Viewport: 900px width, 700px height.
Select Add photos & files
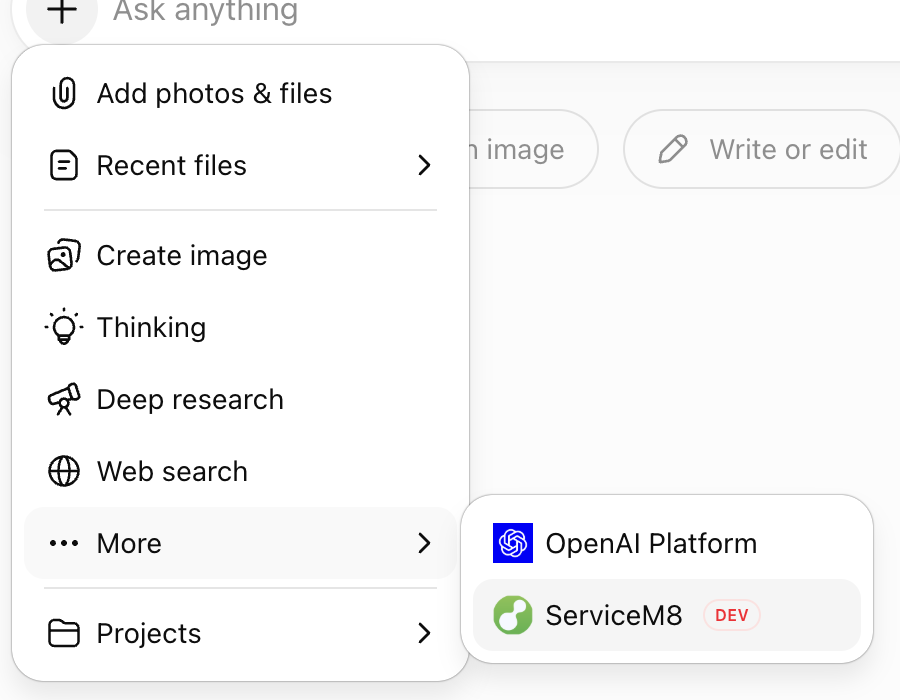point(240,94)
